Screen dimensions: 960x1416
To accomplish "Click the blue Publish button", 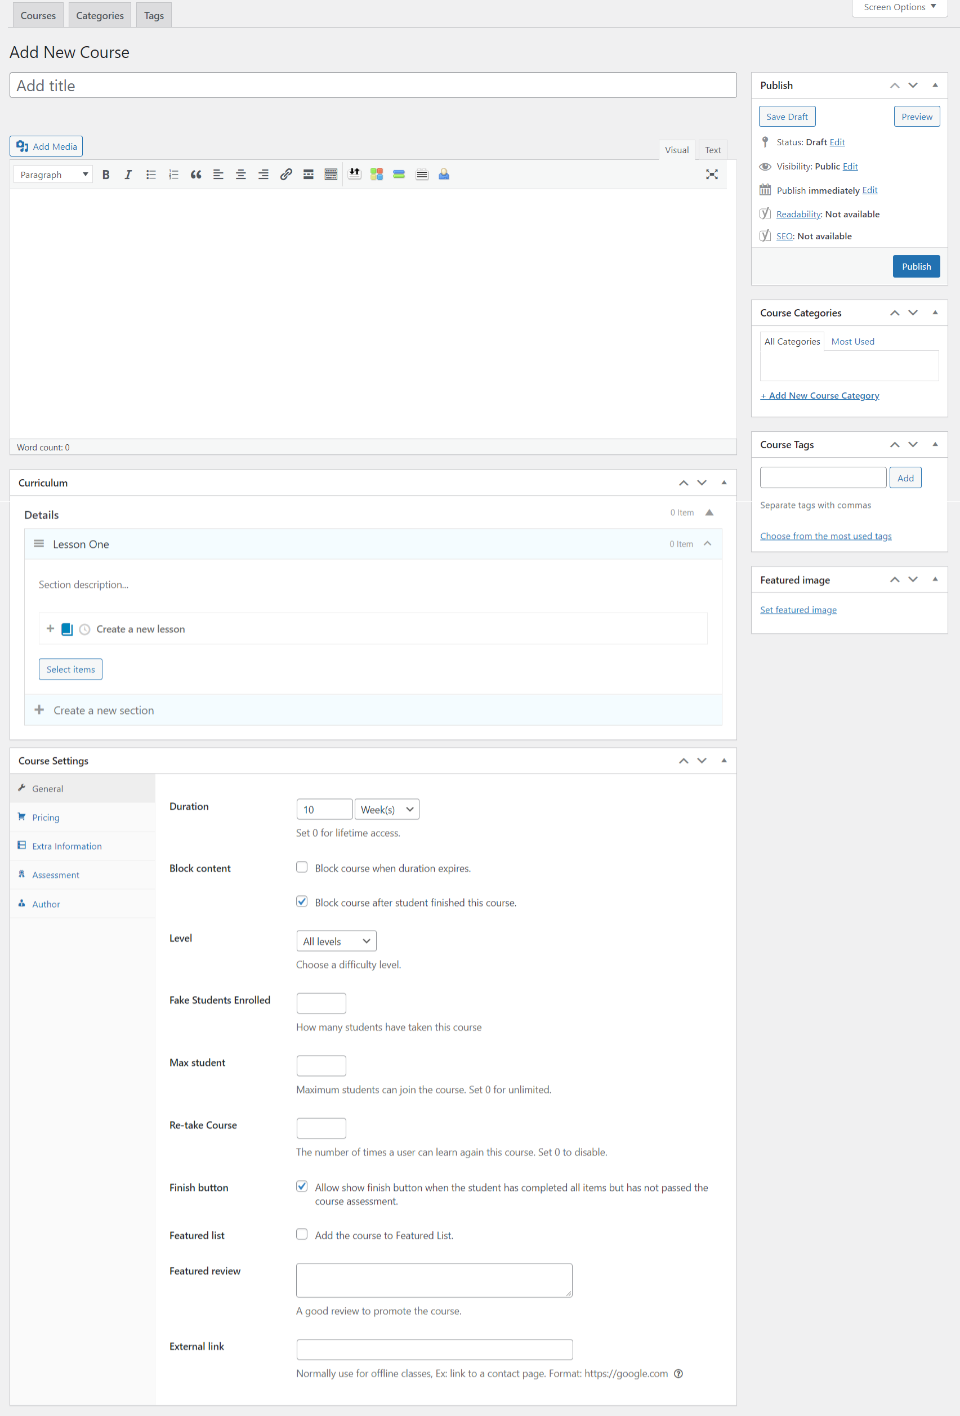I will point(915,267).
